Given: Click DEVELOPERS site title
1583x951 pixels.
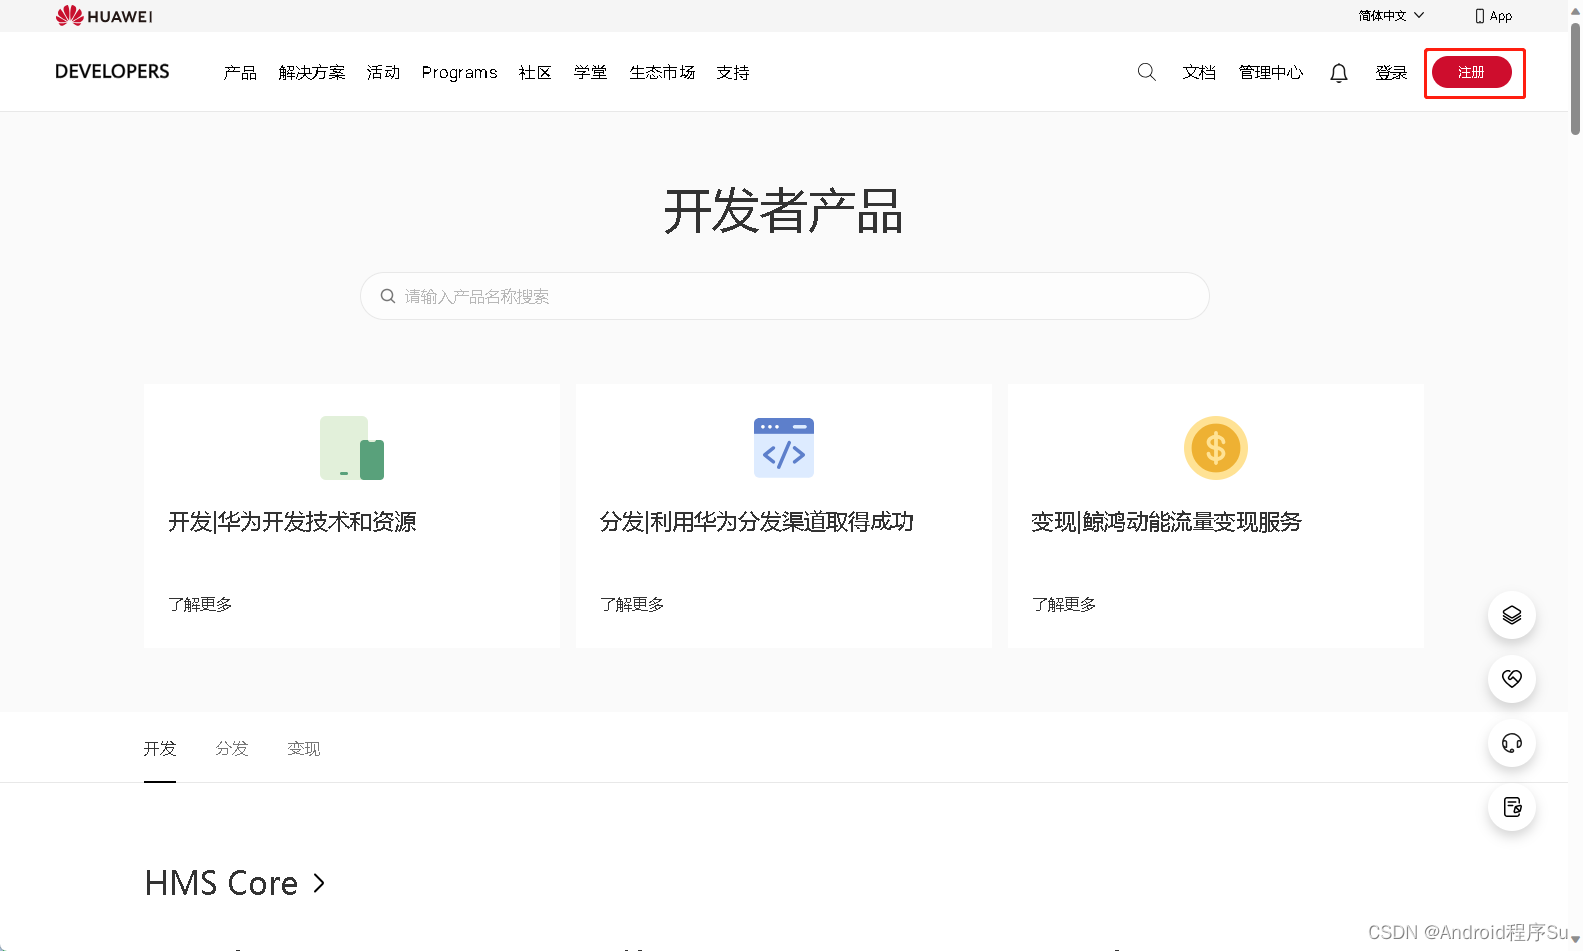Looking at the screenshot, I should click(112, 72).
